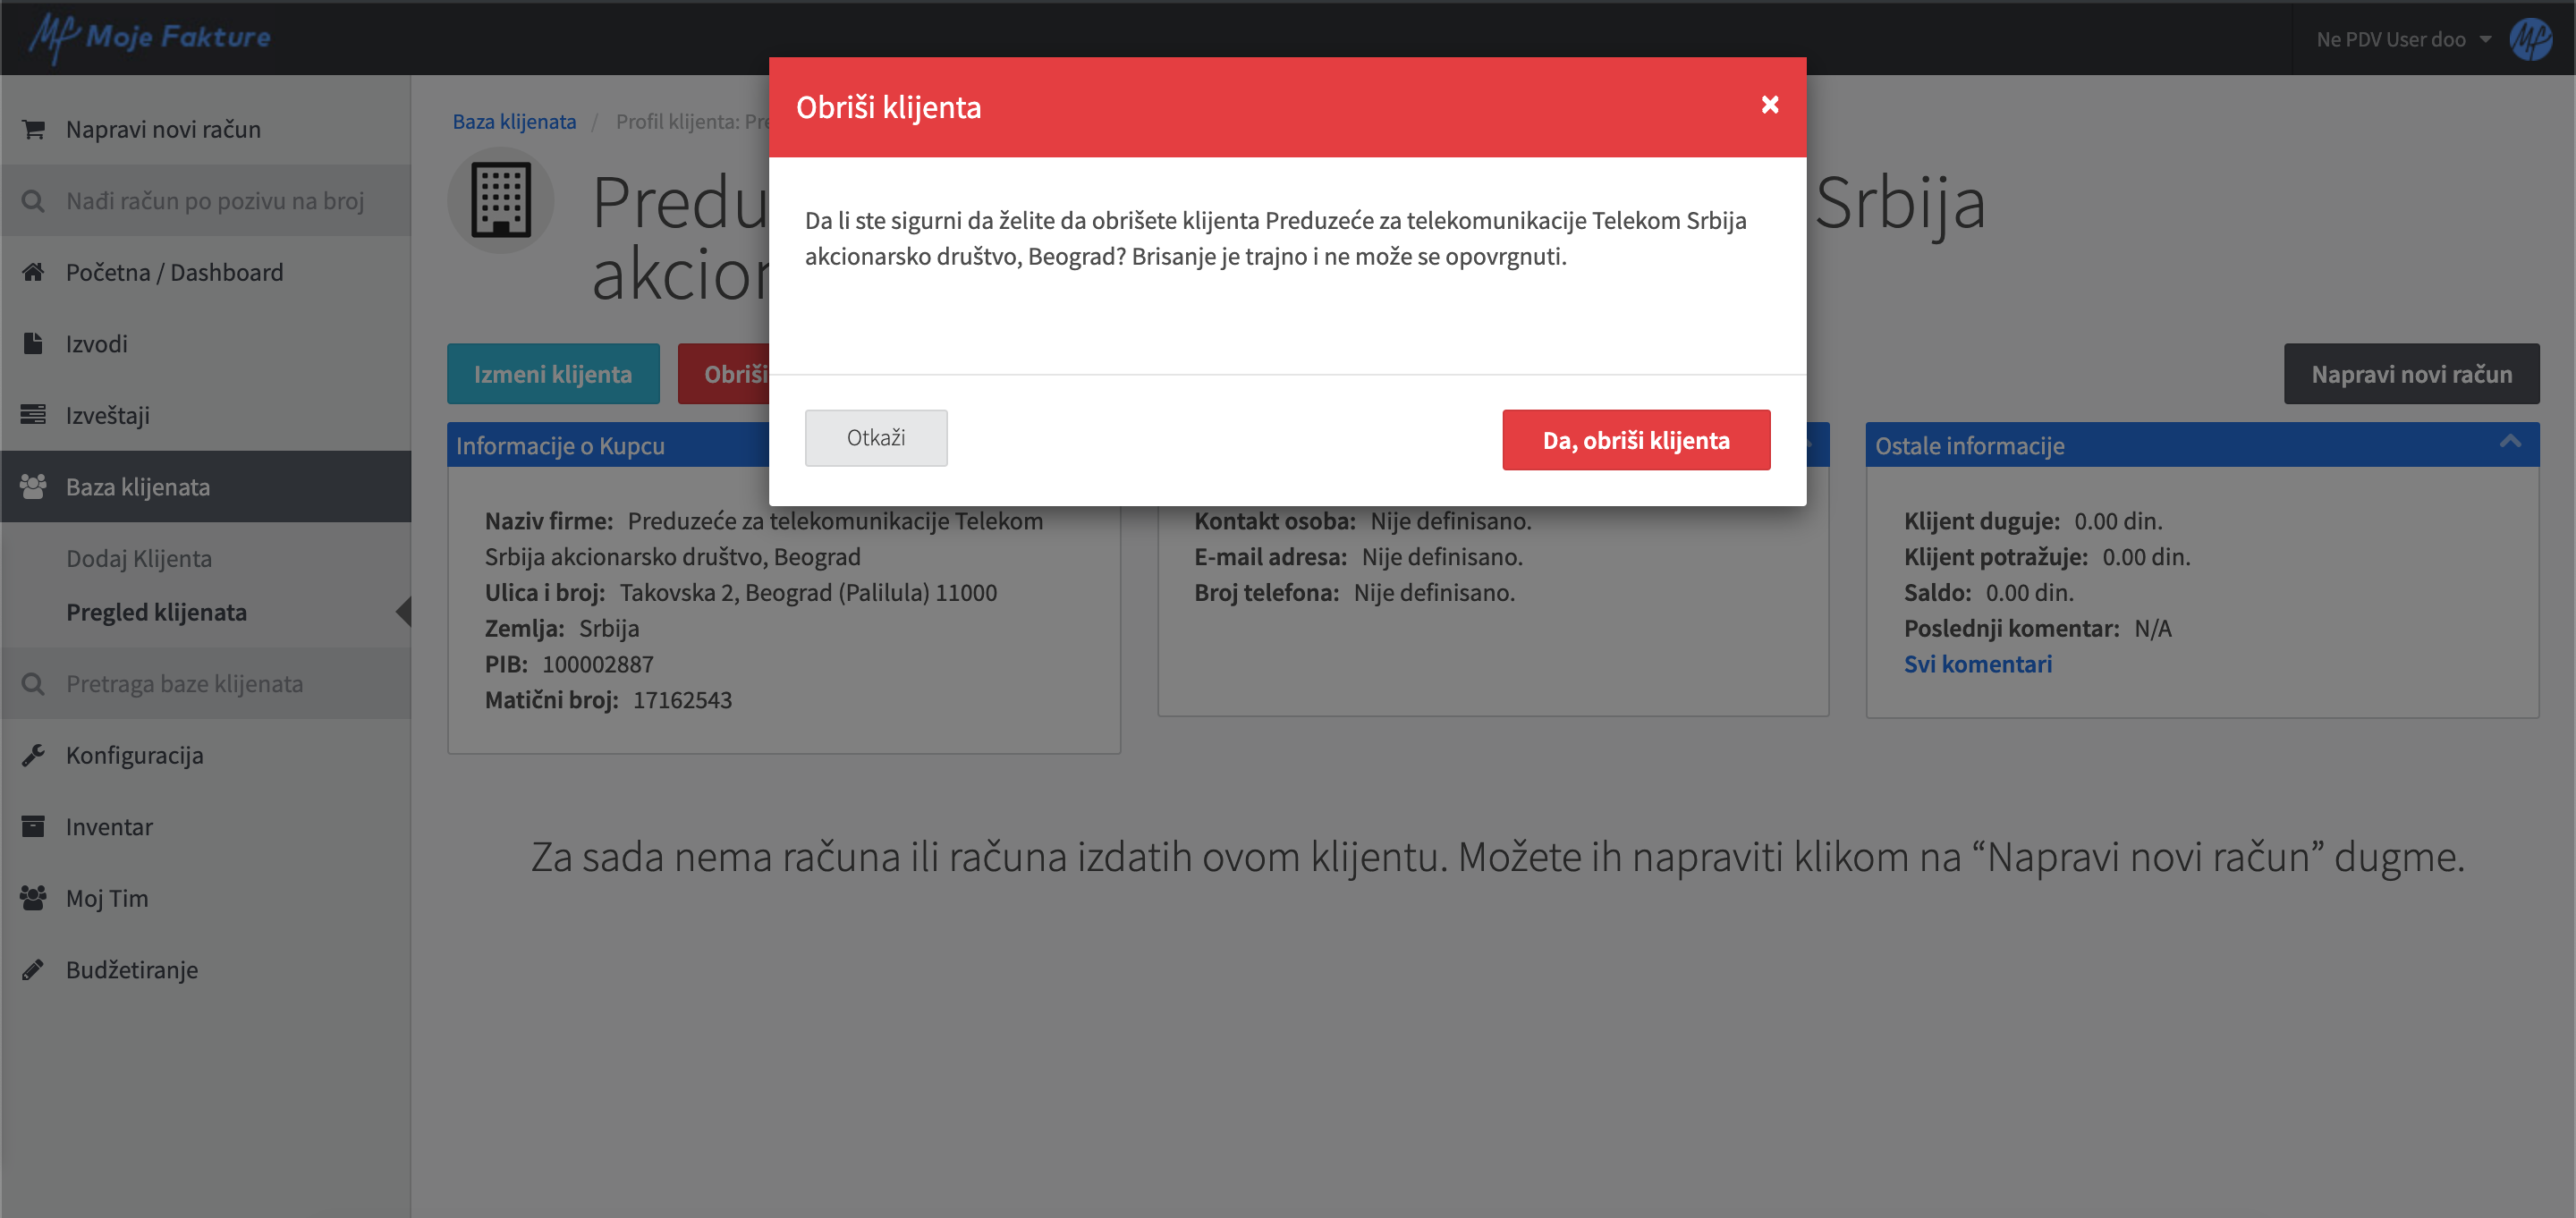The image size is (2576, 1218).
Task: Click the dark Napravi novi račun button
Action: click(x=2411, y=374)
